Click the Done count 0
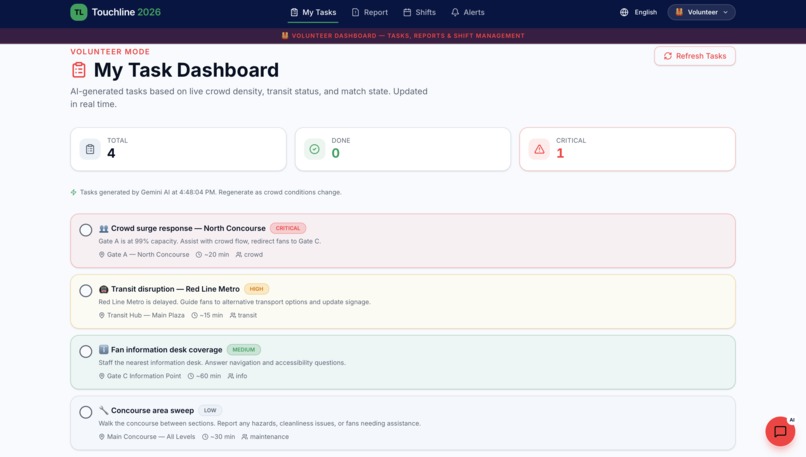This screenshot has height=457, width=806. [x=335, y=153]
